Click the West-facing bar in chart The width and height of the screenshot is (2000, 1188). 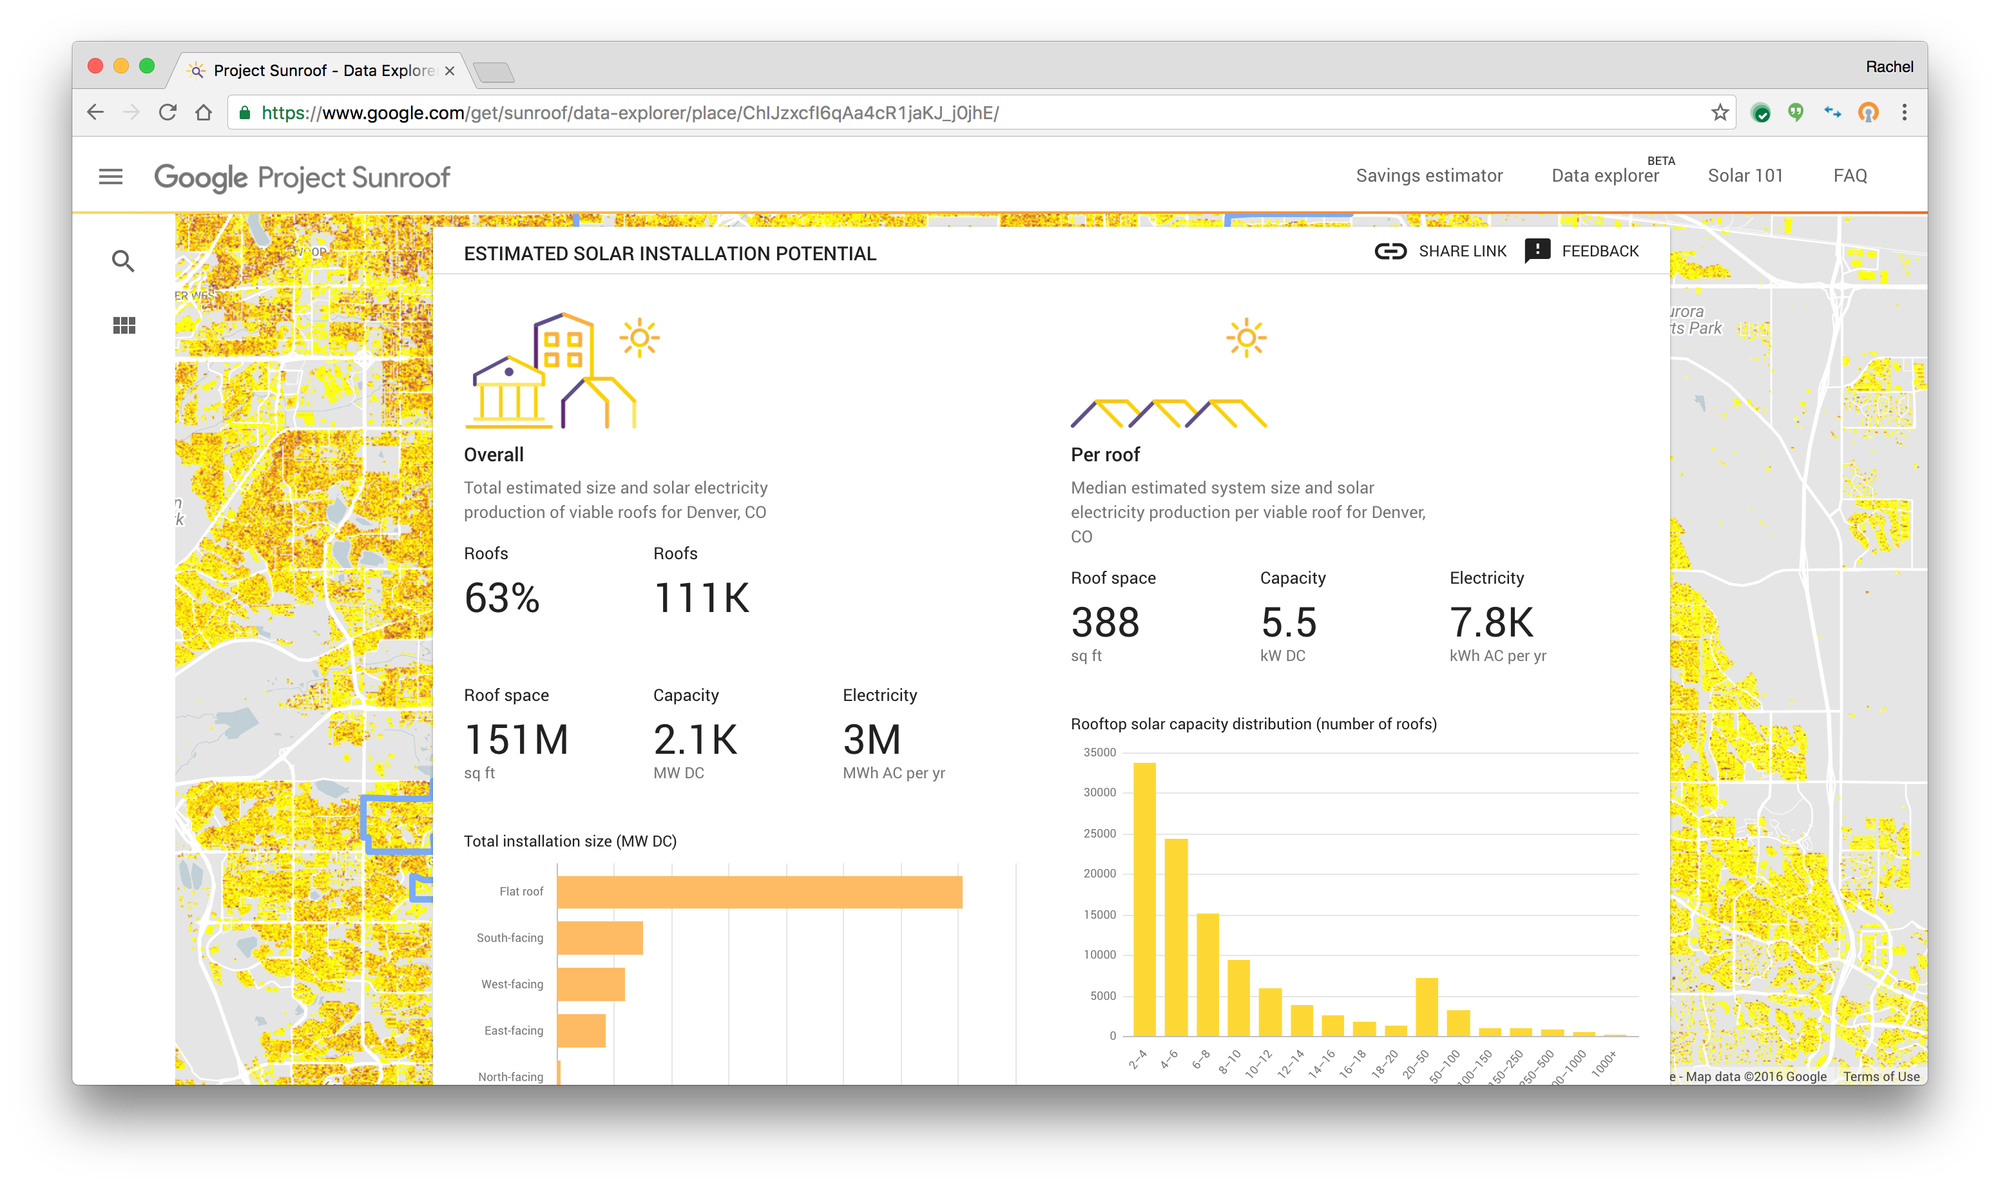(591, 984)
